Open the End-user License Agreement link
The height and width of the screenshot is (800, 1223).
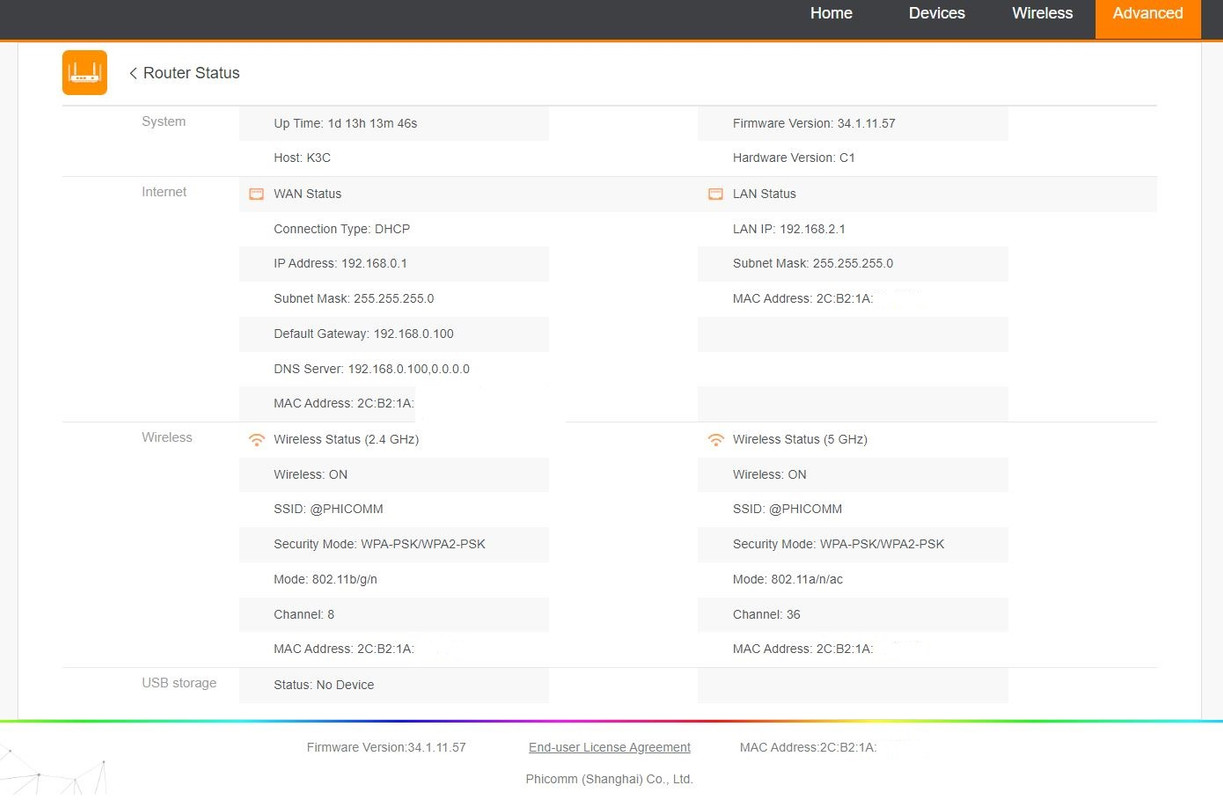point(610,747)
